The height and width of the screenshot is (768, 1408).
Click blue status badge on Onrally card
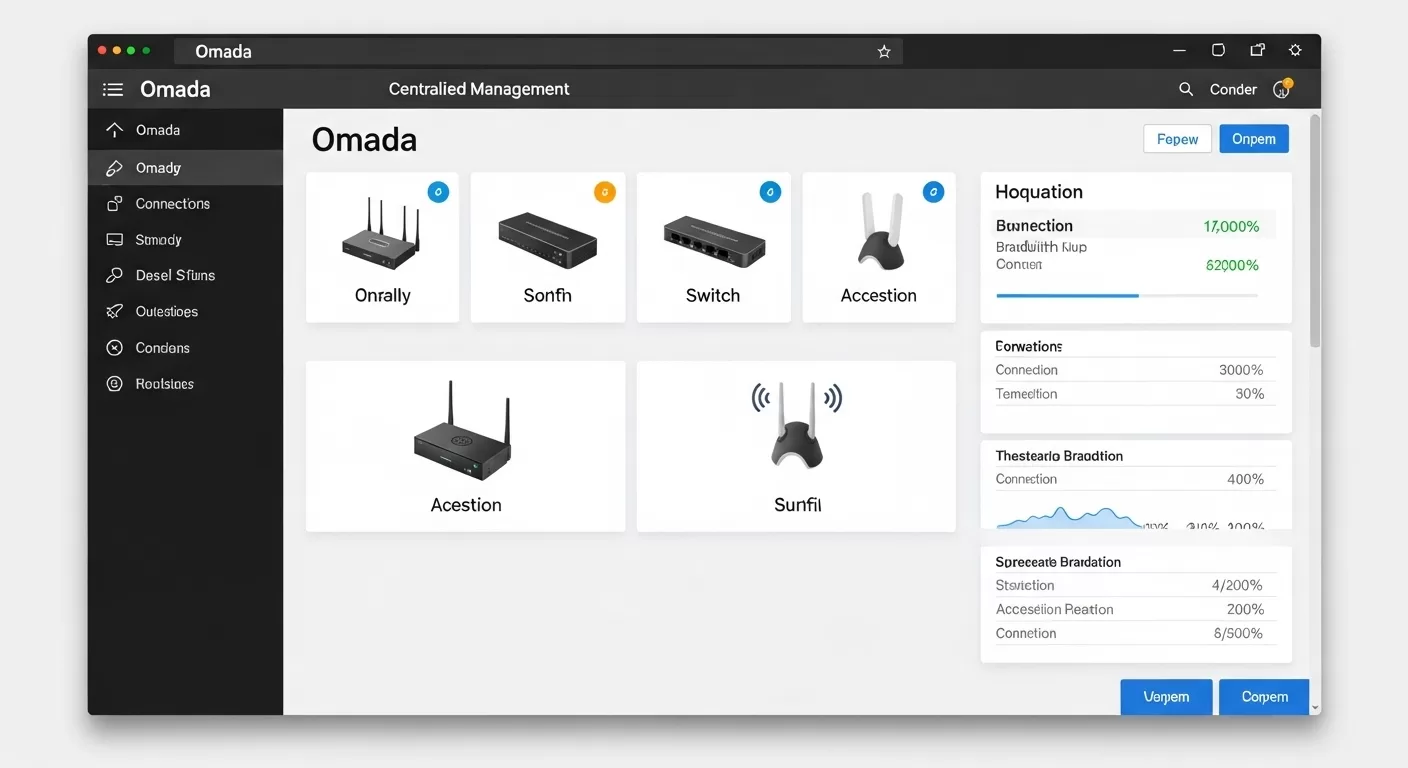[438, 192]
